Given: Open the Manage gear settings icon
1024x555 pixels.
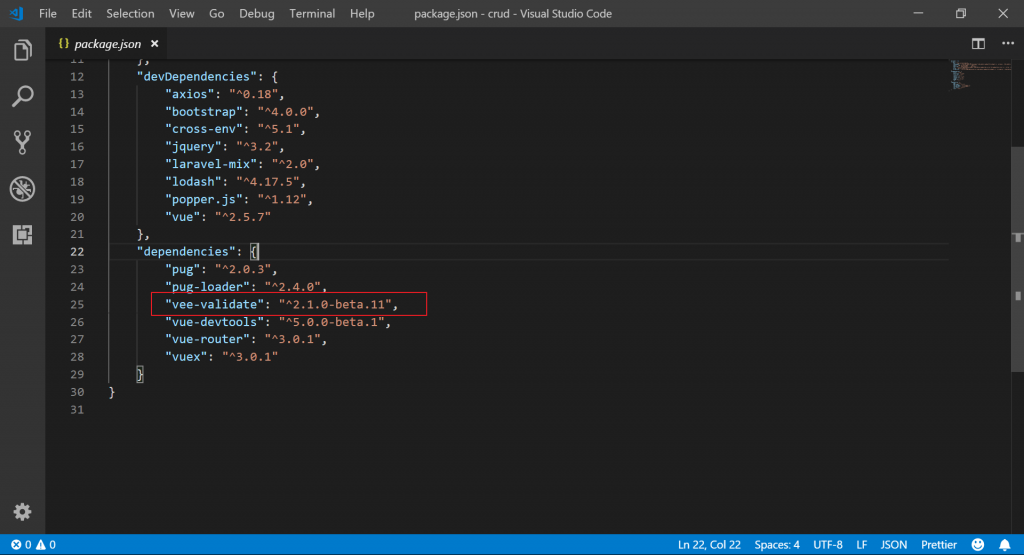Looking at the screenshot, I should (22, 511).
